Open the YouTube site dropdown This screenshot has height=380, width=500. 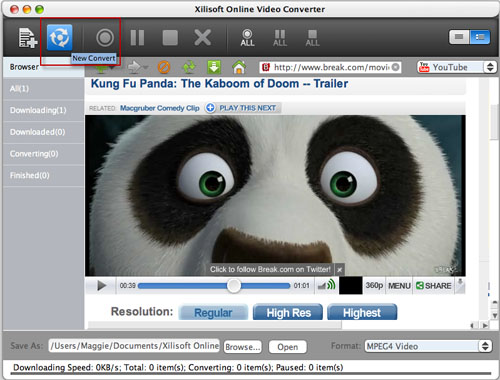point(456,67)
